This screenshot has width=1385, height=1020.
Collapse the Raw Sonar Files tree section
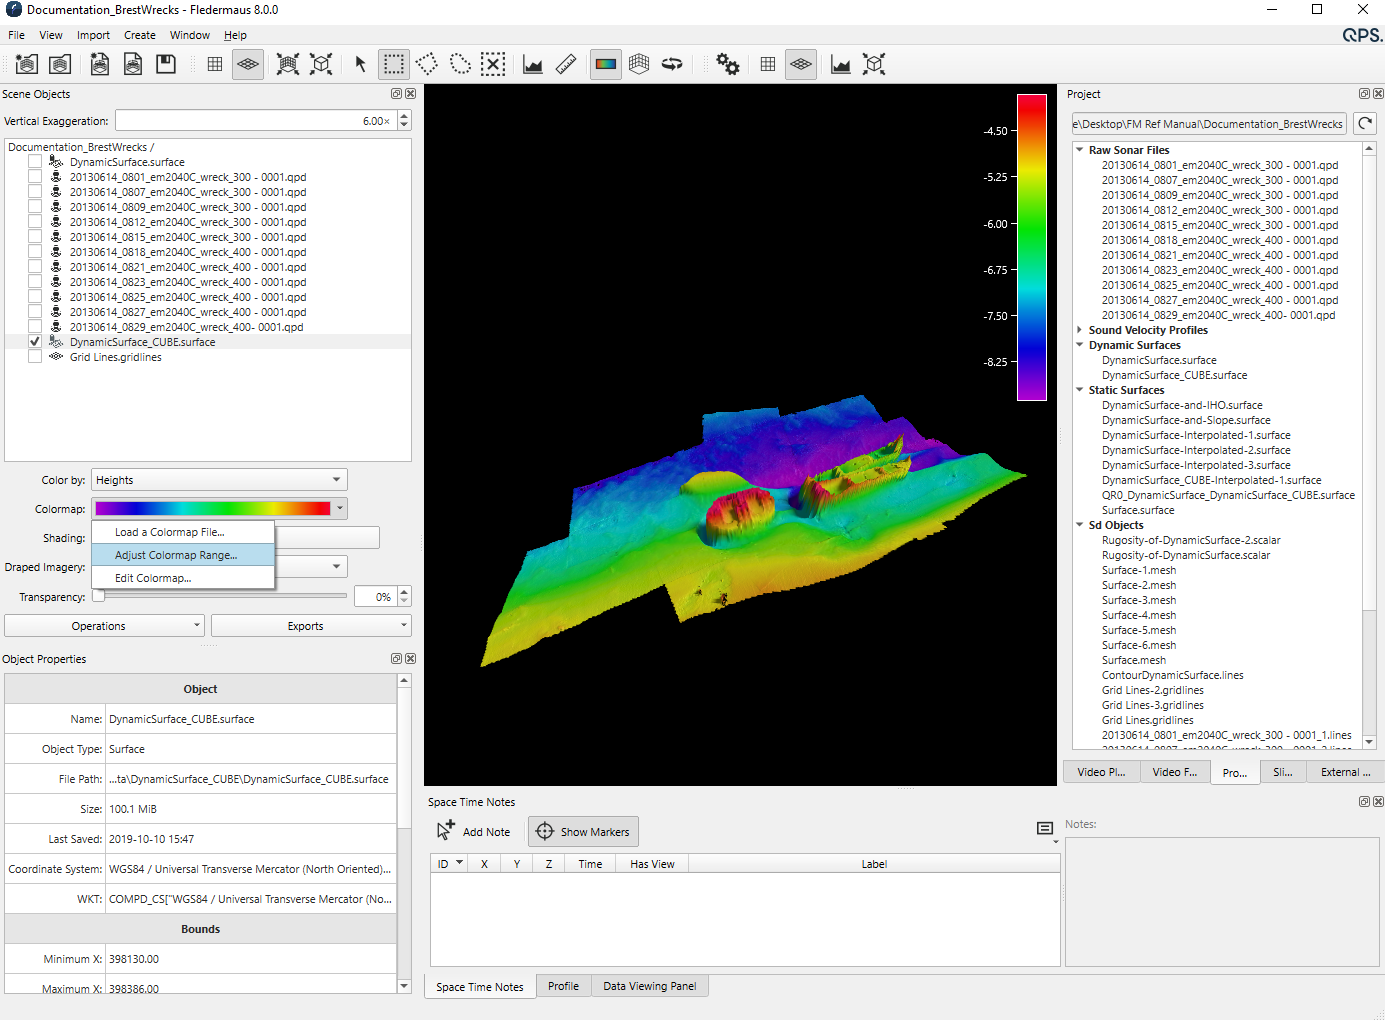(x=1080, y=150)
